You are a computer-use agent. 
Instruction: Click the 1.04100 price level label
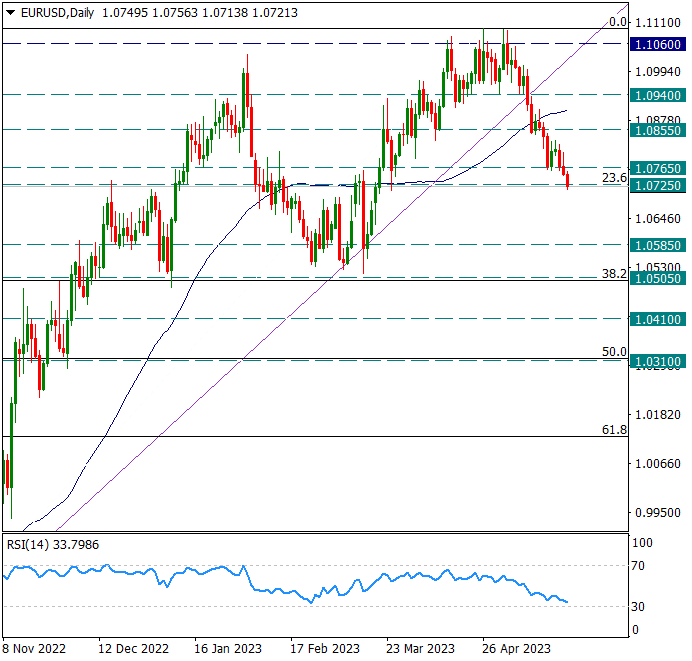658,319
